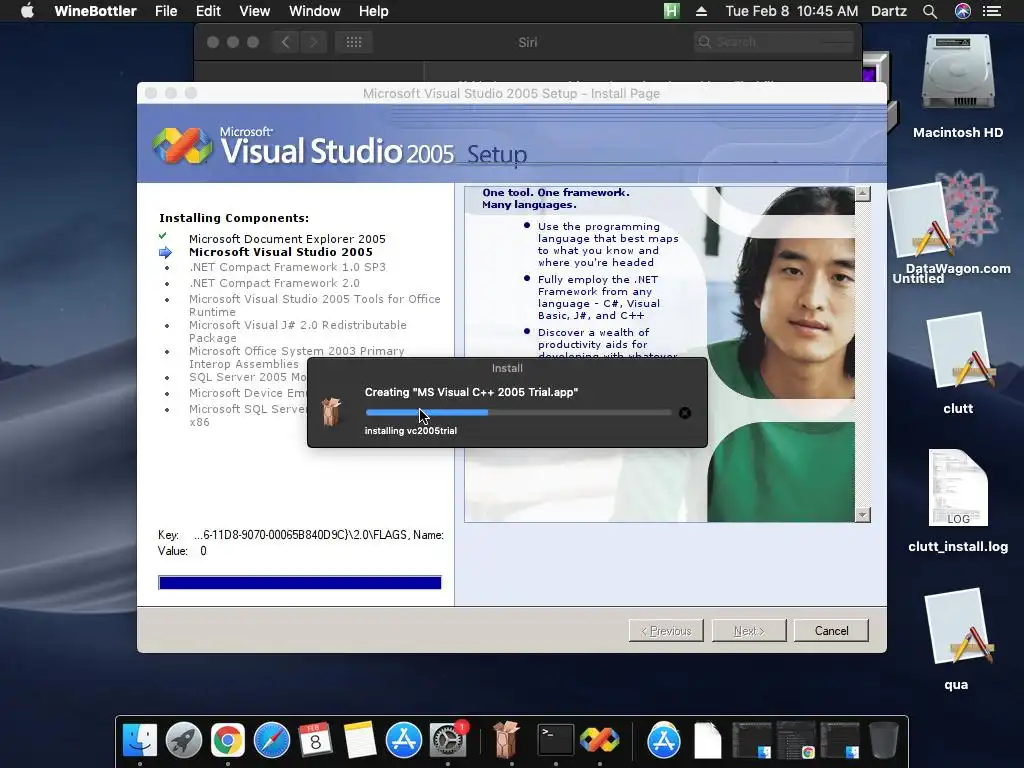Screen dimensions: 1024x768
Task: Open Google Chrome in the Dock
Action: pos(227,741)
